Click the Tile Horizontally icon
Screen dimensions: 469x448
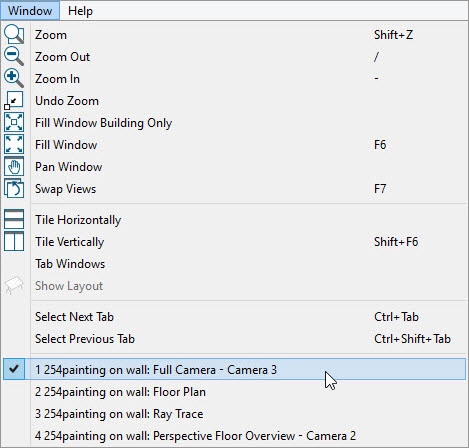[14, 219]
